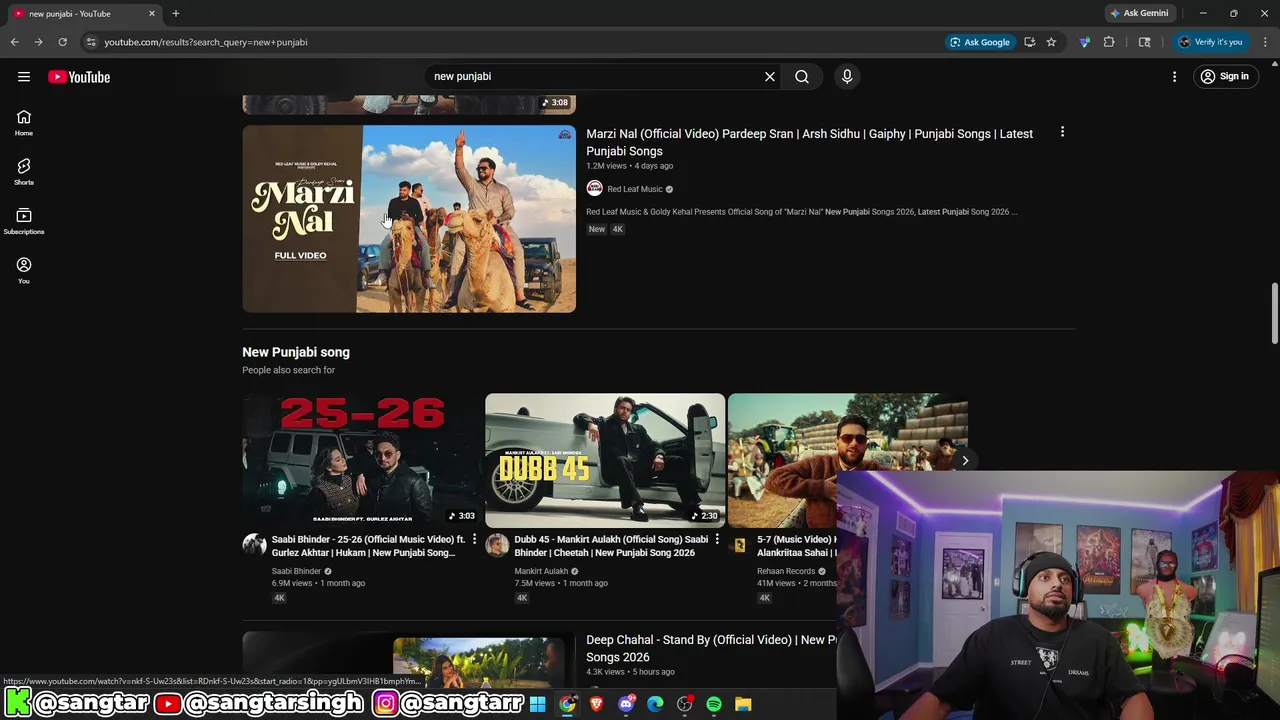Image resolution: width=1280 pixels, height=720 pixels.
Task: Open Deep Chahal - Stand By video title
Action: (x=712, y=648)
